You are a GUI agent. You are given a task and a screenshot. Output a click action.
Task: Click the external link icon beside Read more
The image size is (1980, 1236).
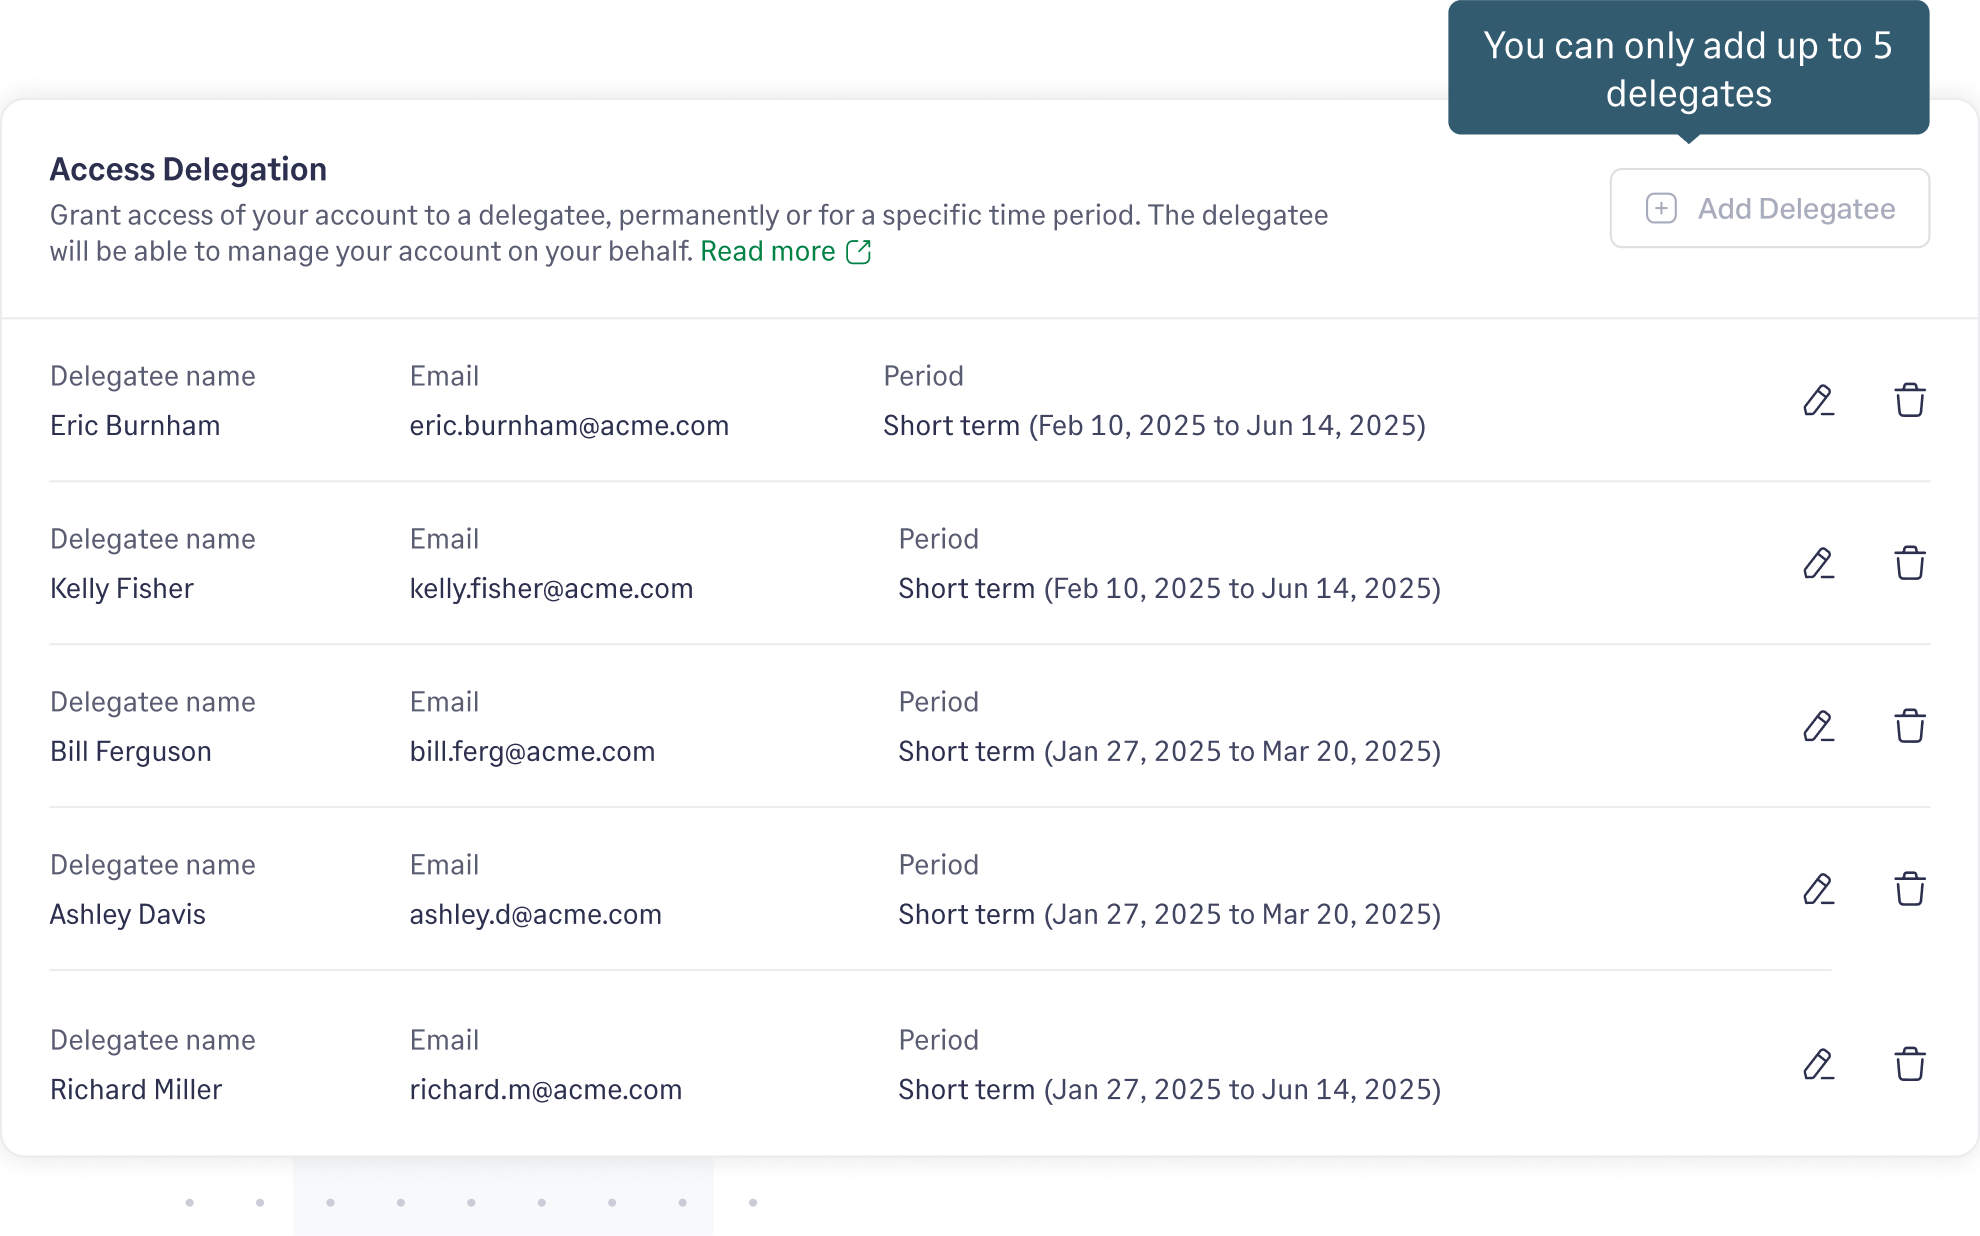click(859, 253)
